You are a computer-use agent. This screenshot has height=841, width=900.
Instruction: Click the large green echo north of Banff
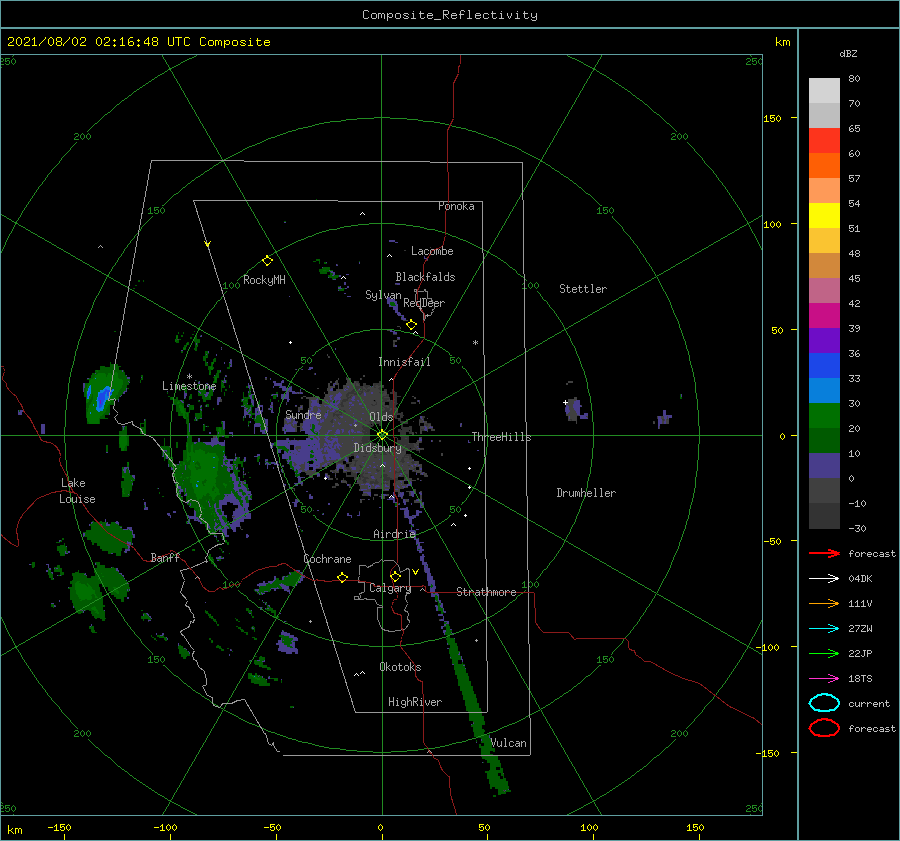[207, 479]
